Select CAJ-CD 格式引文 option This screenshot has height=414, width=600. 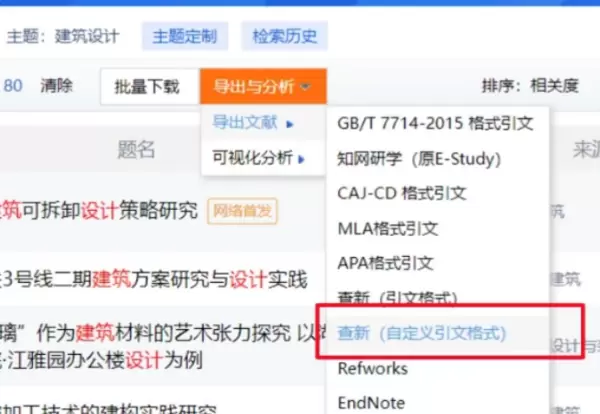click(404, 193)
